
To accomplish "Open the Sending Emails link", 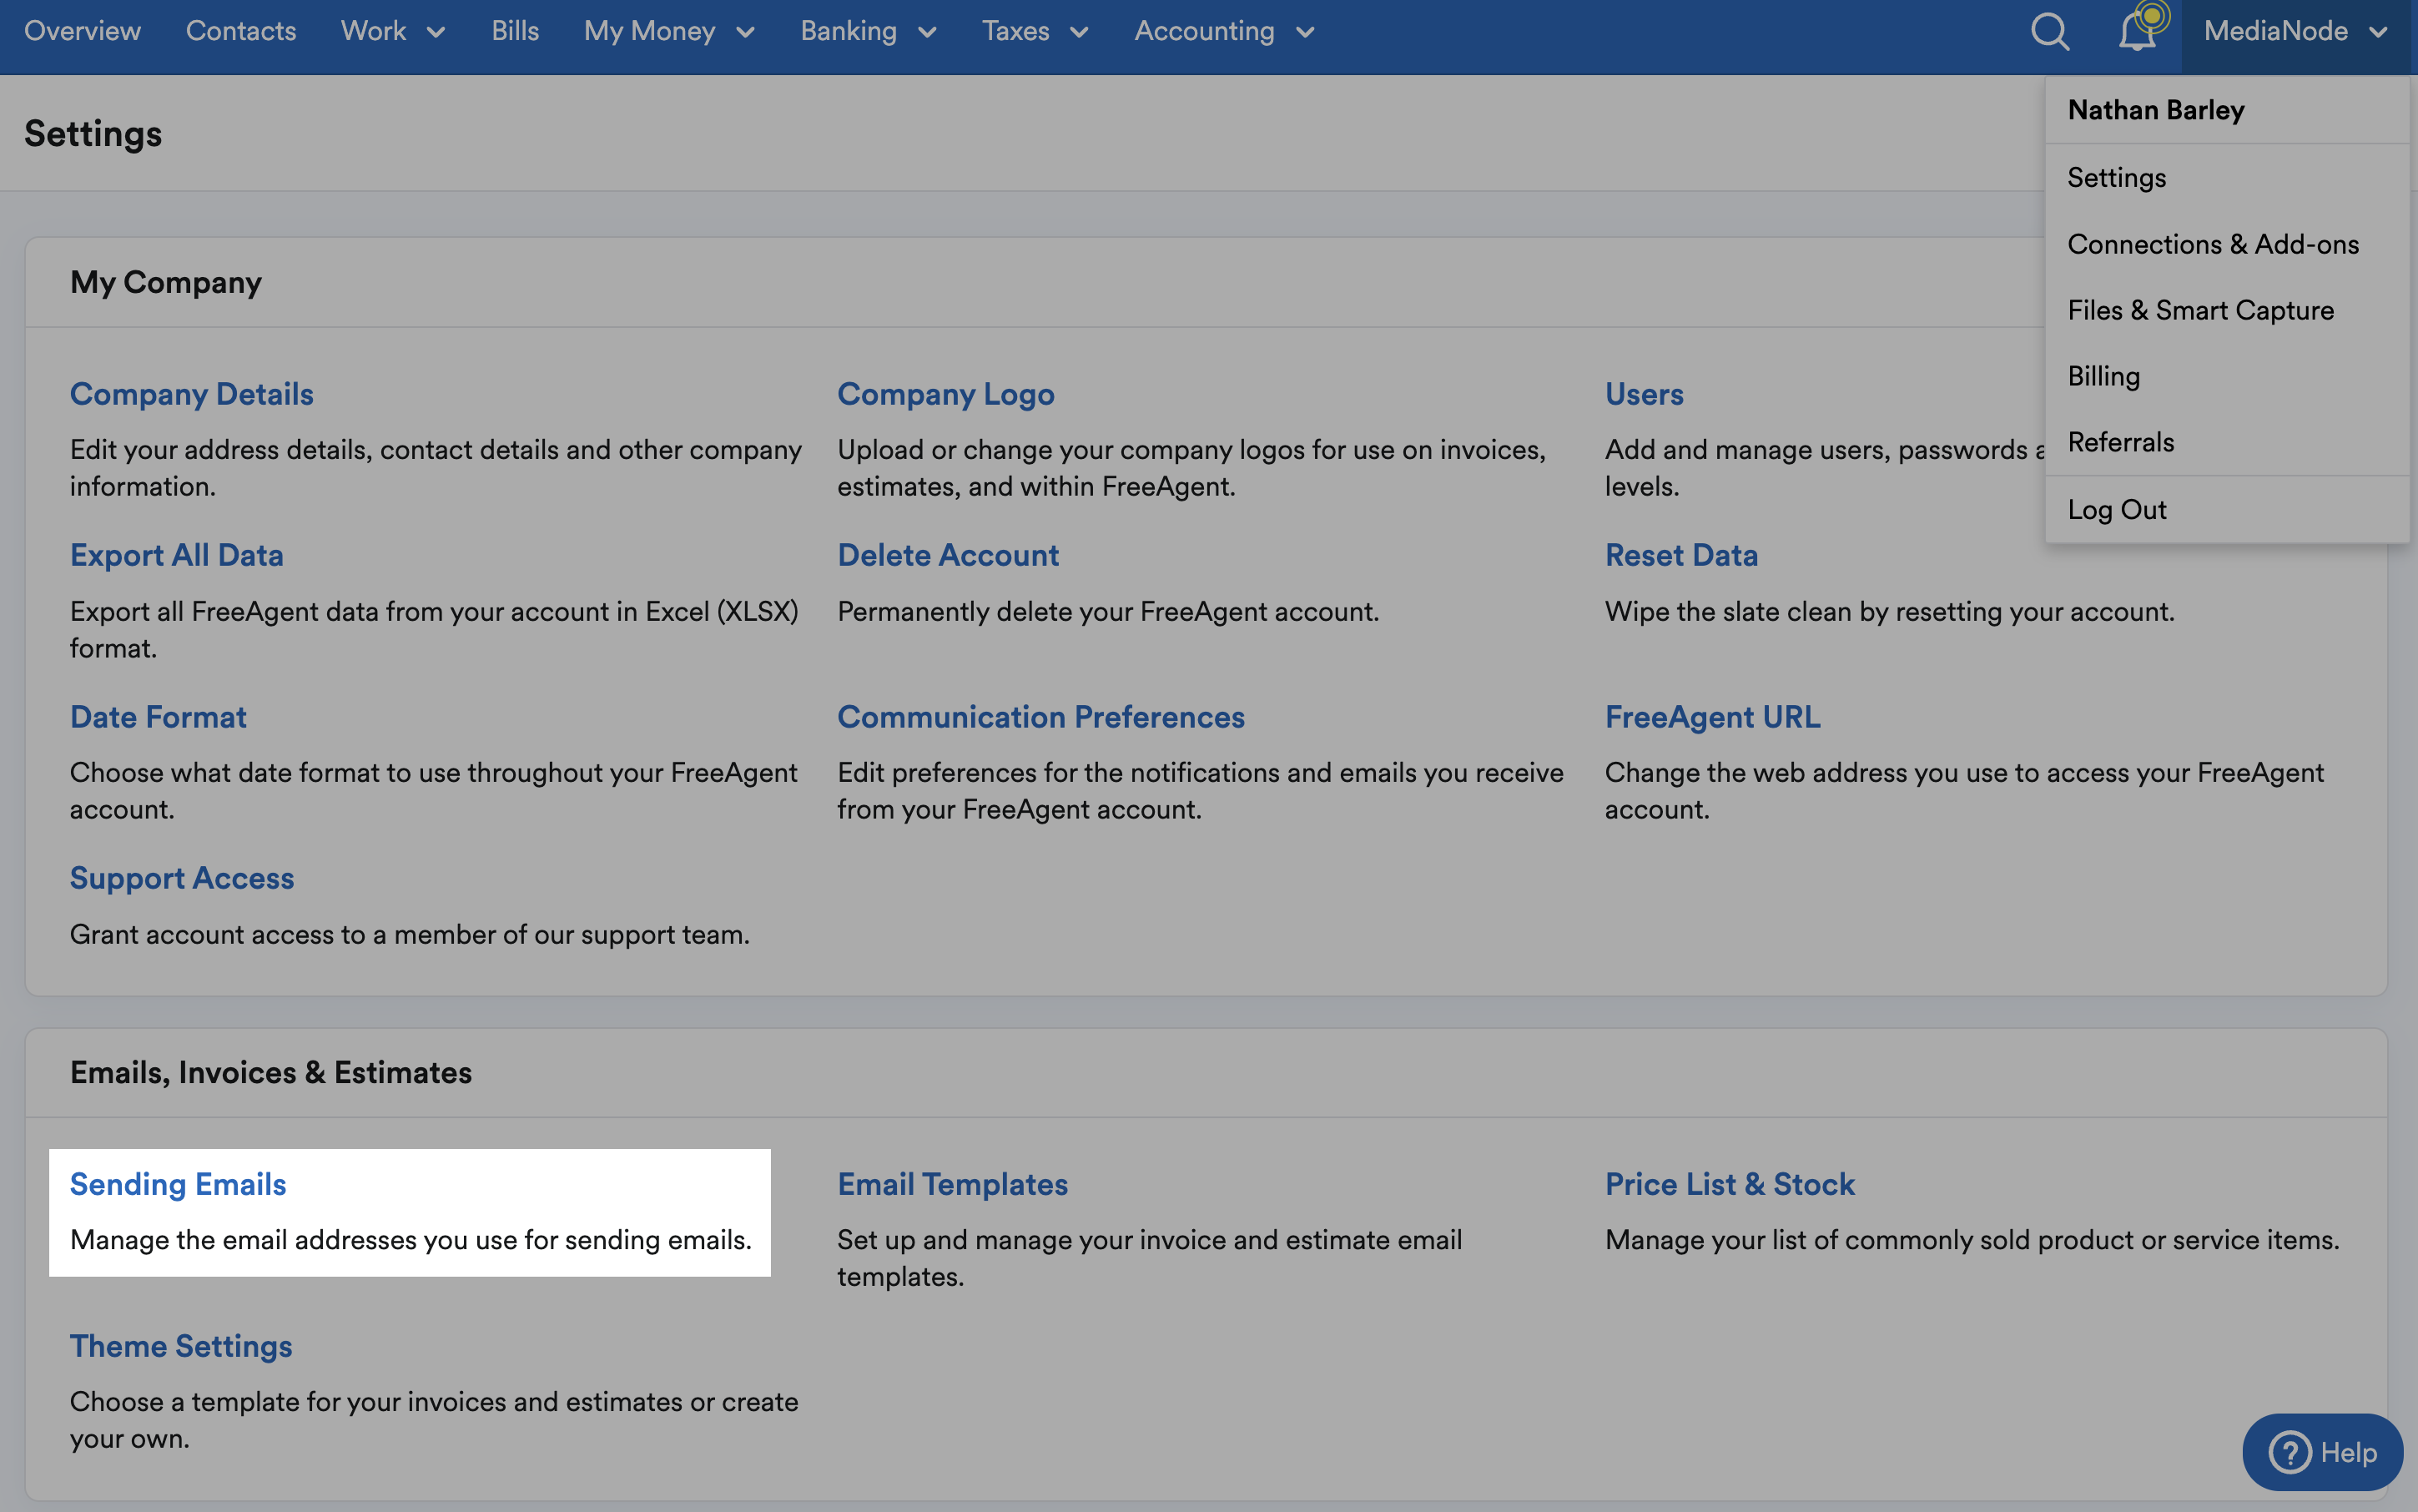I will (178, 1184).
